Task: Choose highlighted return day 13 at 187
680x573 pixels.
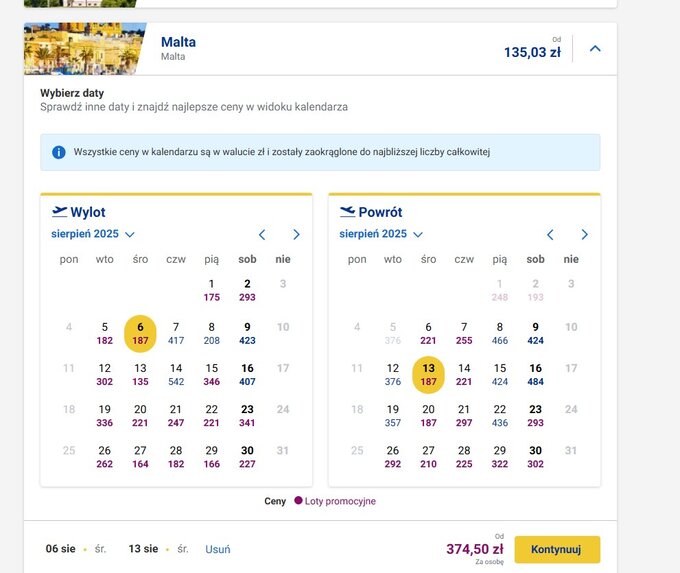Action: (428, 375)
